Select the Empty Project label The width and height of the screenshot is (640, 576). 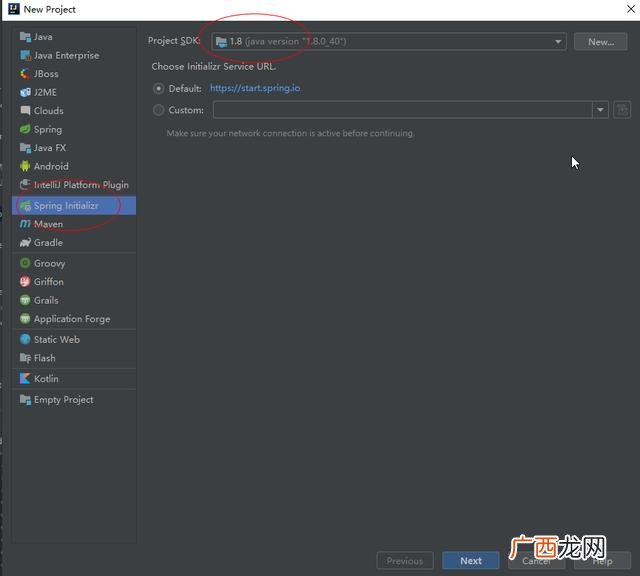(x=63, y=400)
